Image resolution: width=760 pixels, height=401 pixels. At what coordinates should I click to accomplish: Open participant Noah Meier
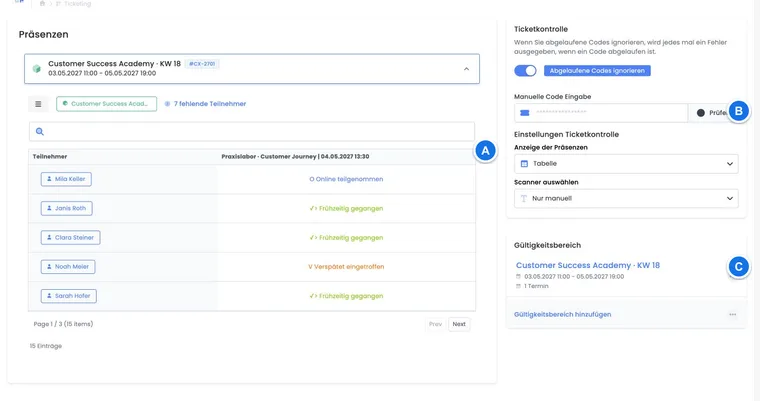click(68, 267)
